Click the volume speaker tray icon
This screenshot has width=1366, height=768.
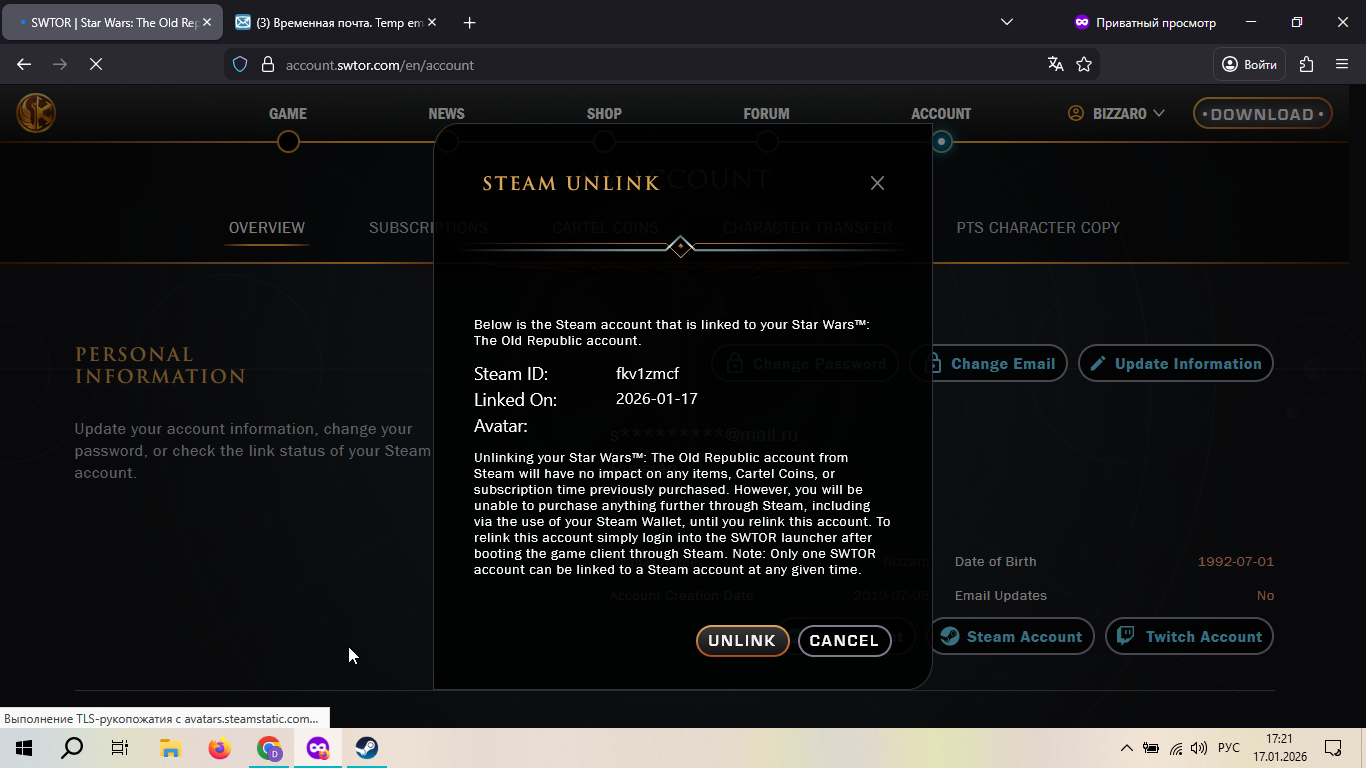(1199, 748)
